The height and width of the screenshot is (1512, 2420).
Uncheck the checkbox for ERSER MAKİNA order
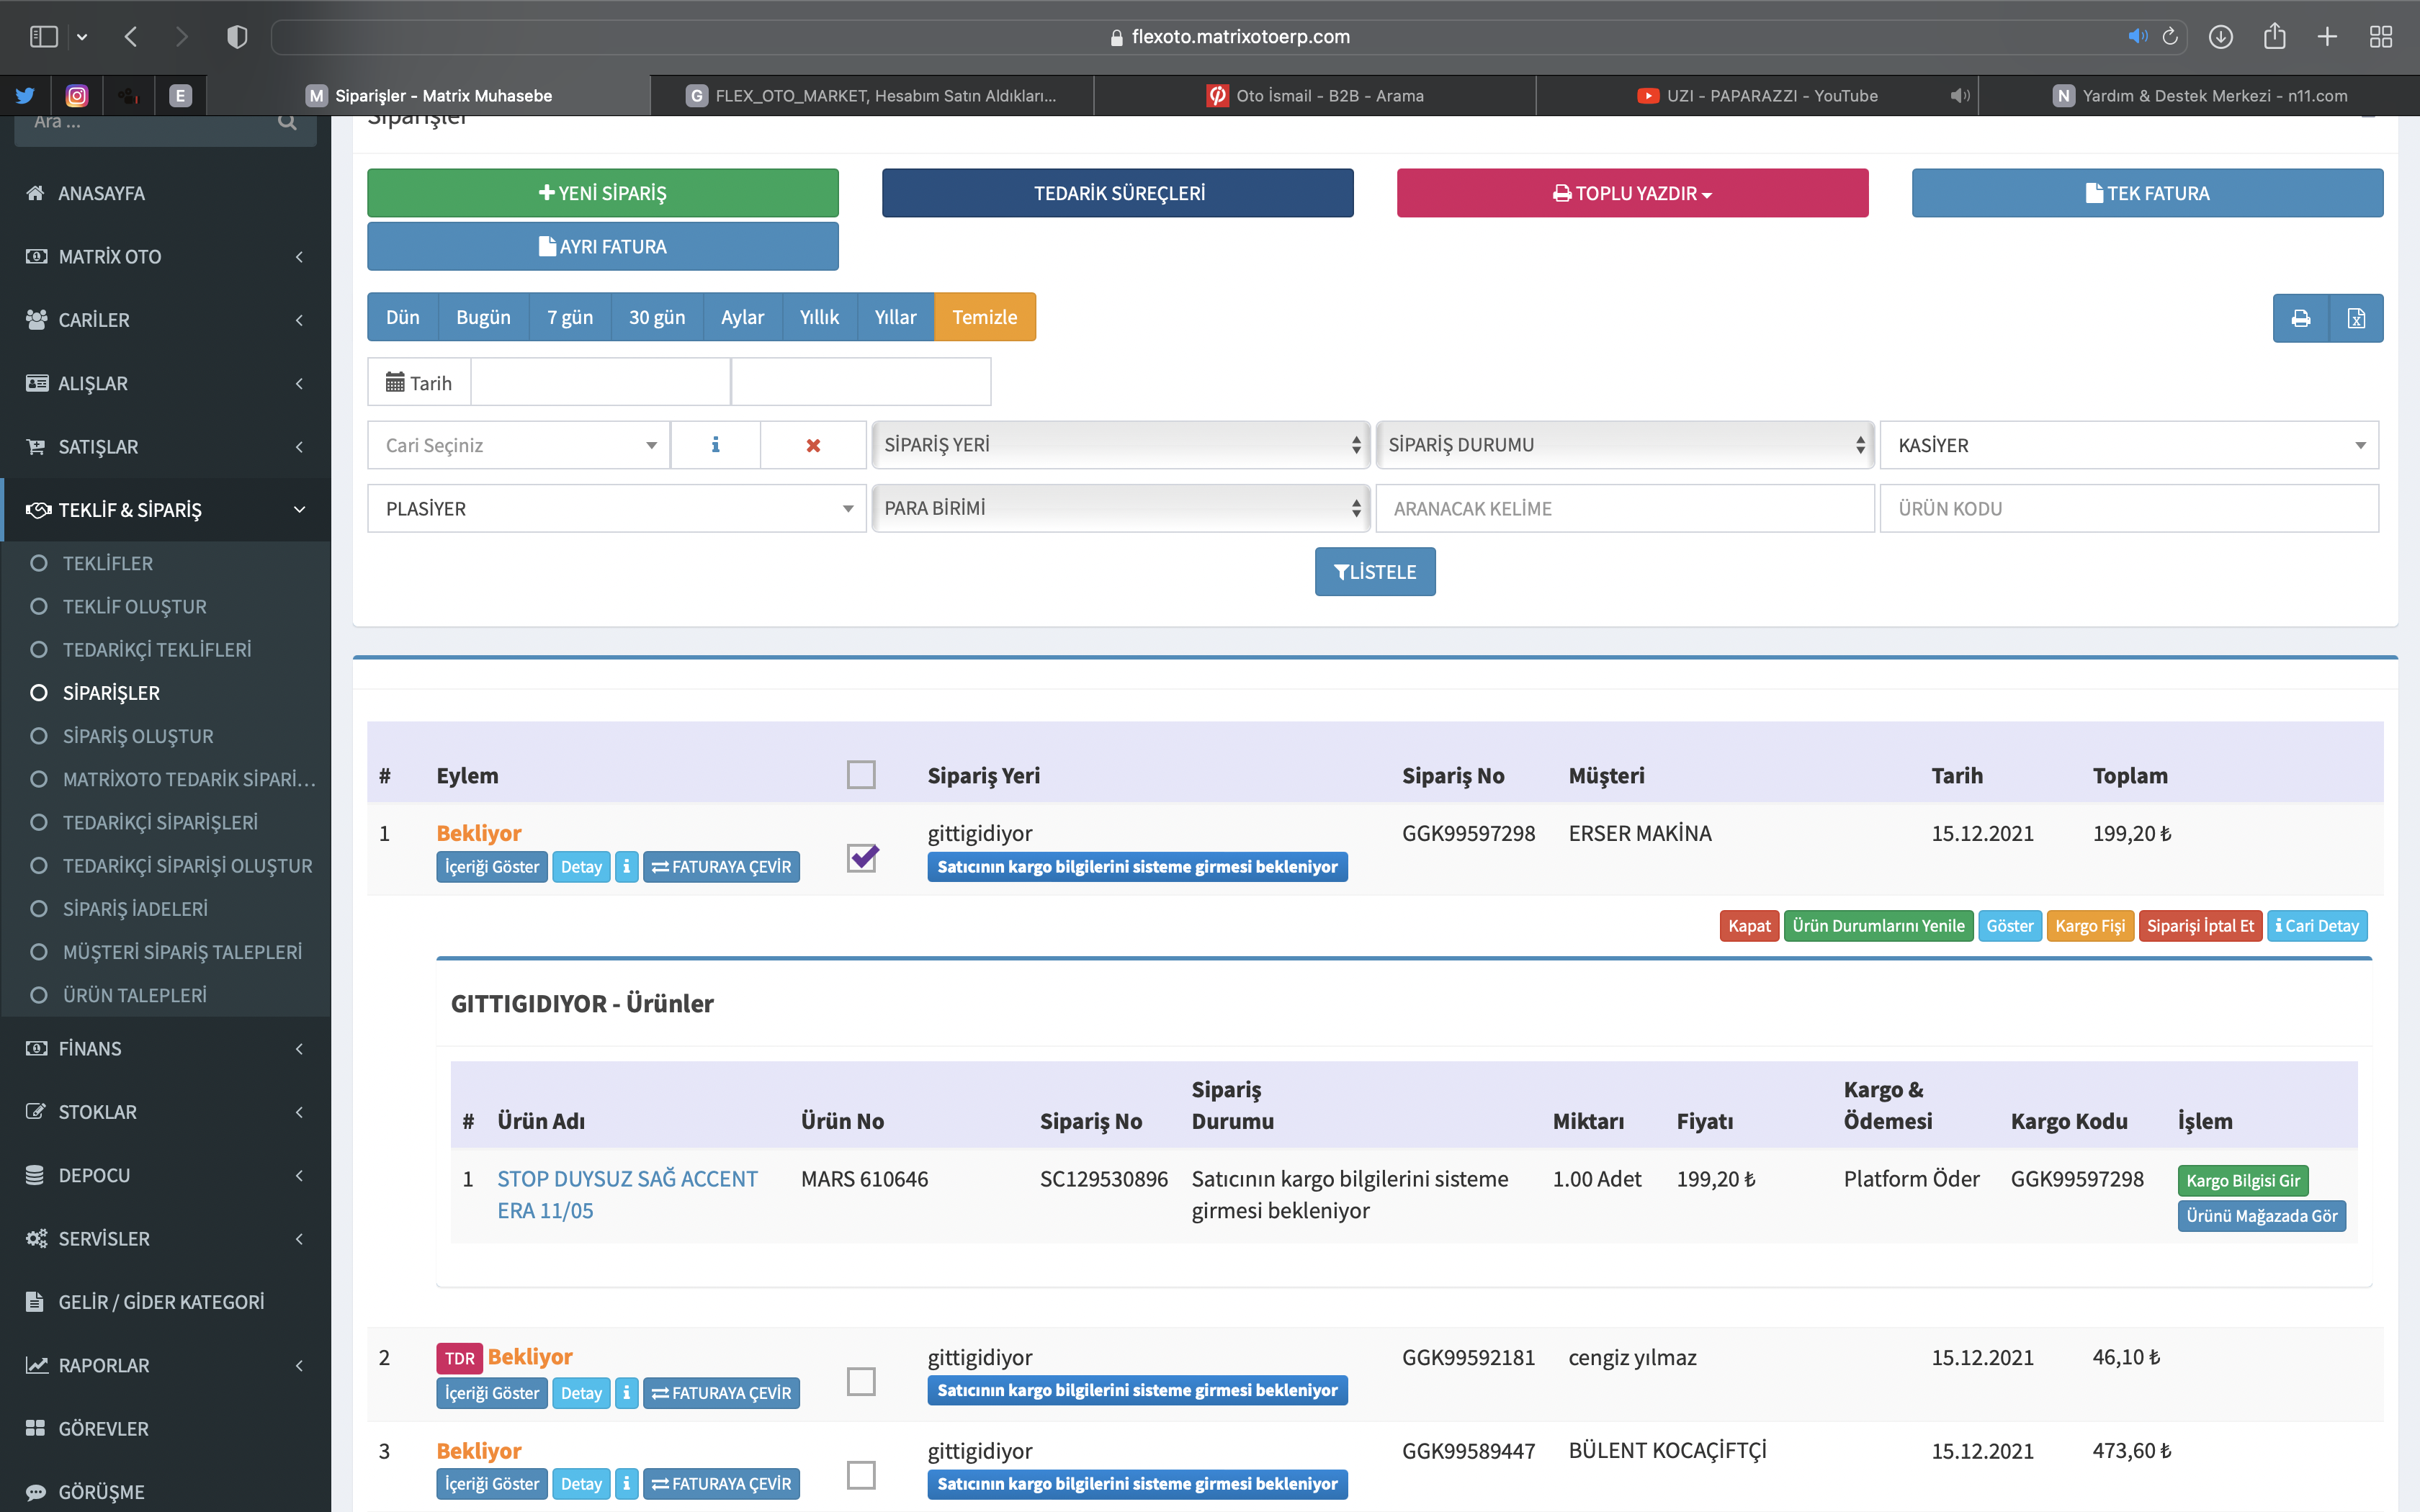[x=861, y=858]
